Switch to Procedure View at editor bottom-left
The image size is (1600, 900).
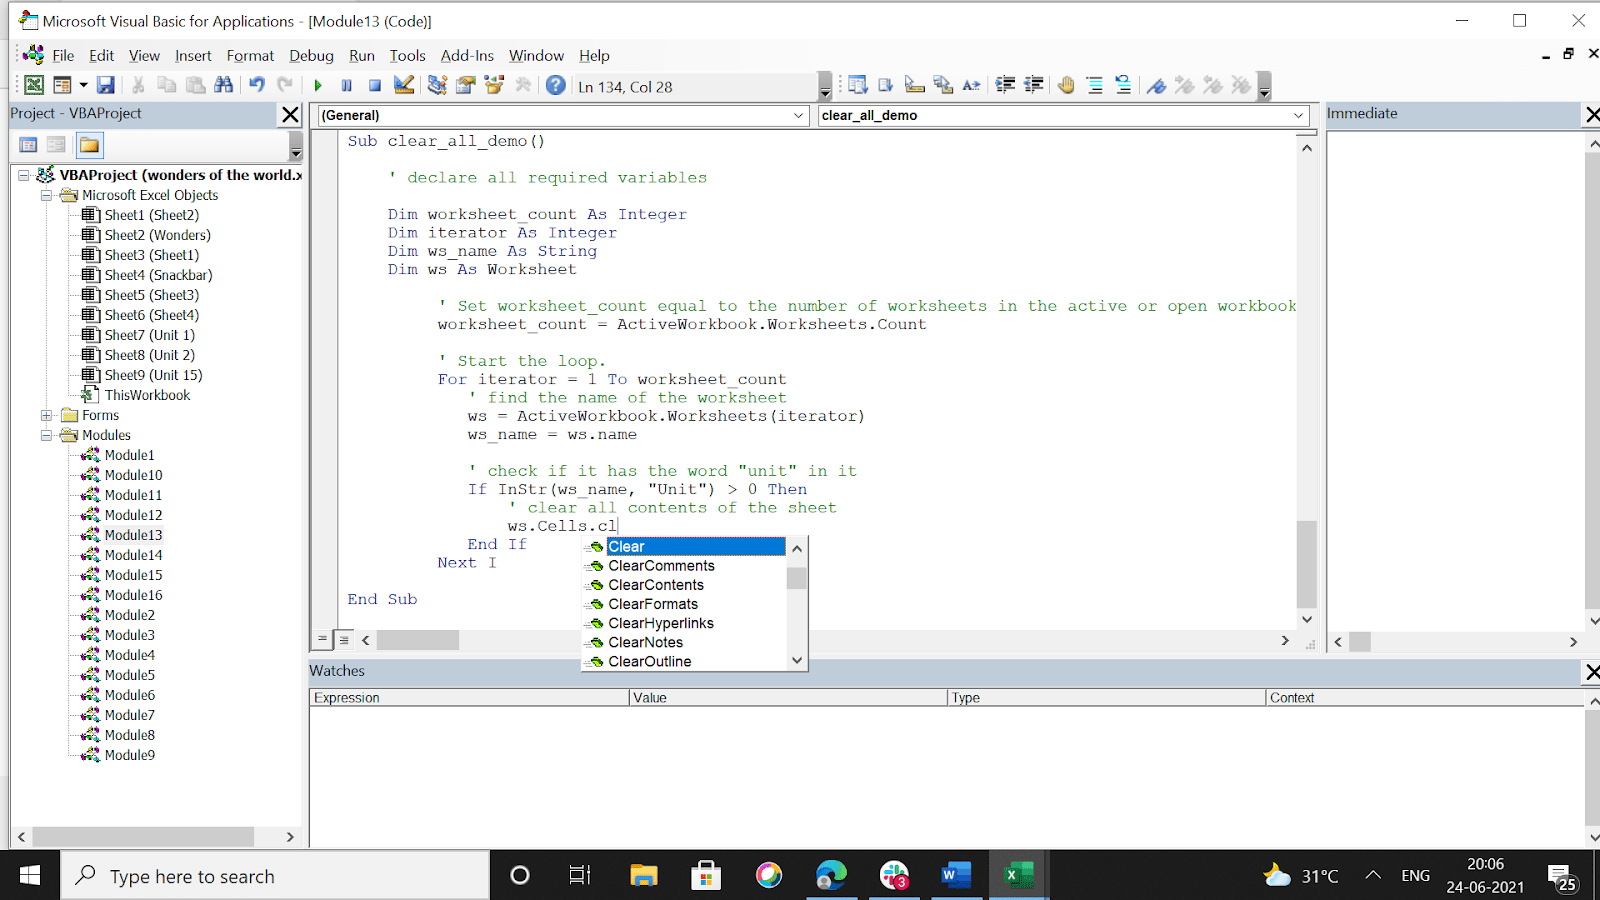pos(322,639)
